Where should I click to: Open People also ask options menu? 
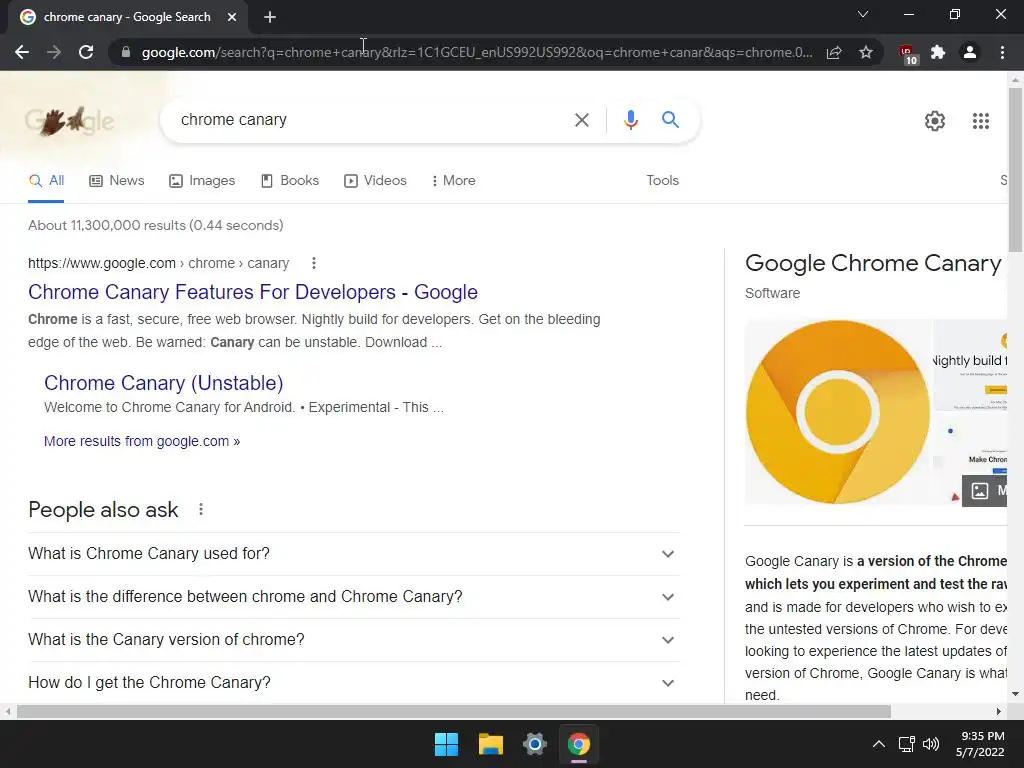click(201, 509)
